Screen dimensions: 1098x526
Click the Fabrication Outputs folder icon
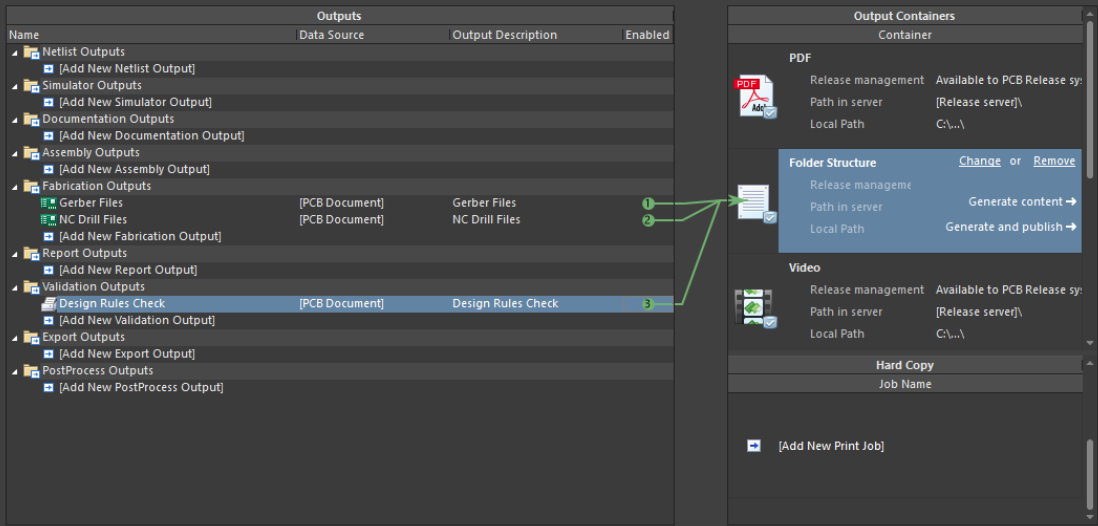[31, 186]
